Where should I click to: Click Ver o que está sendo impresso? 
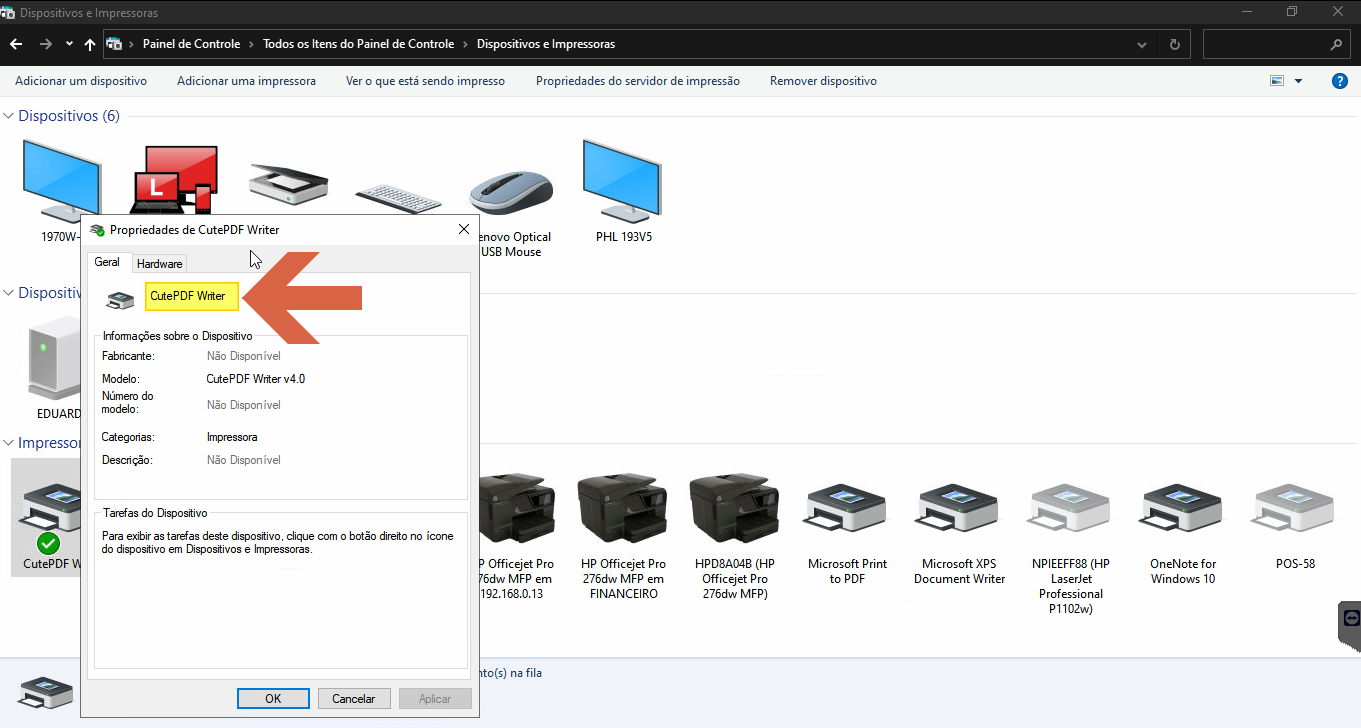click(425, 81)
